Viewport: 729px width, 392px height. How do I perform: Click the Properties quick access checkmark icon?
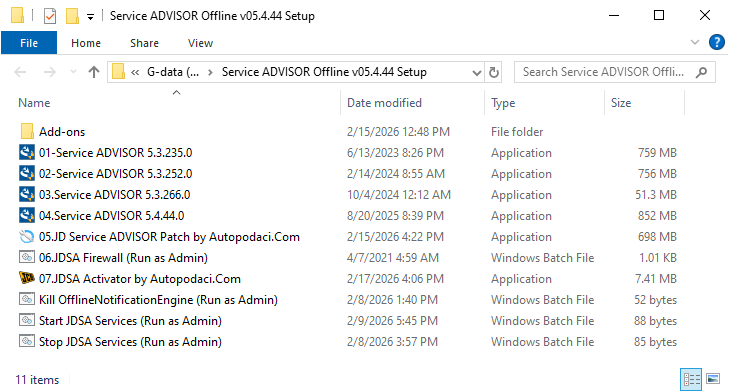50,16
